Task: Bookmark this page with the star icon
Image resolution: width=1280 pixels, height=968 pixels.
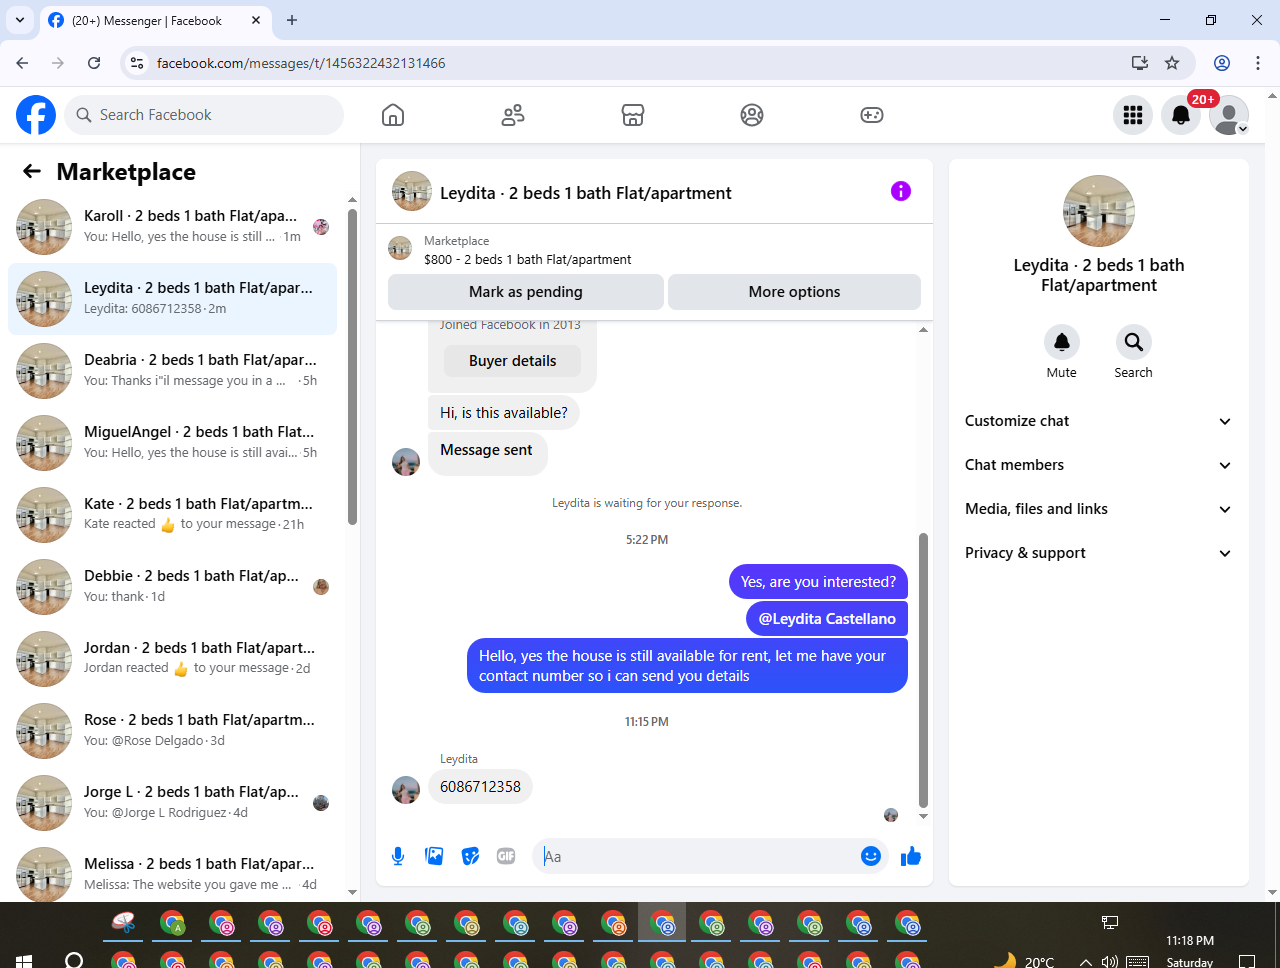Action: click(x=1172, y=63)
